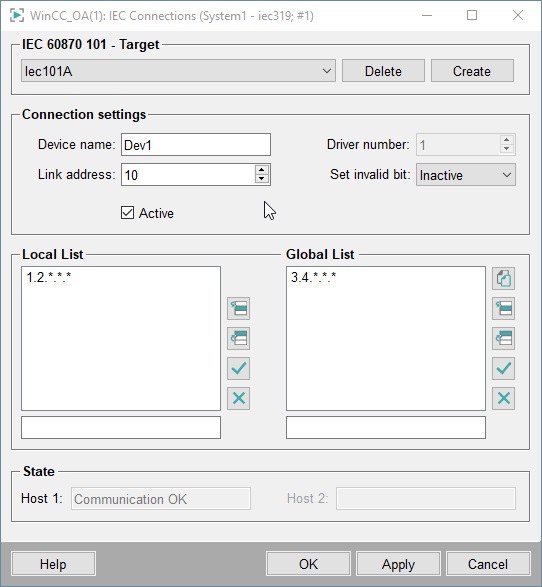Decrease Link address with down arrow
Screen dimensions: 542x587
coord(262,179)
